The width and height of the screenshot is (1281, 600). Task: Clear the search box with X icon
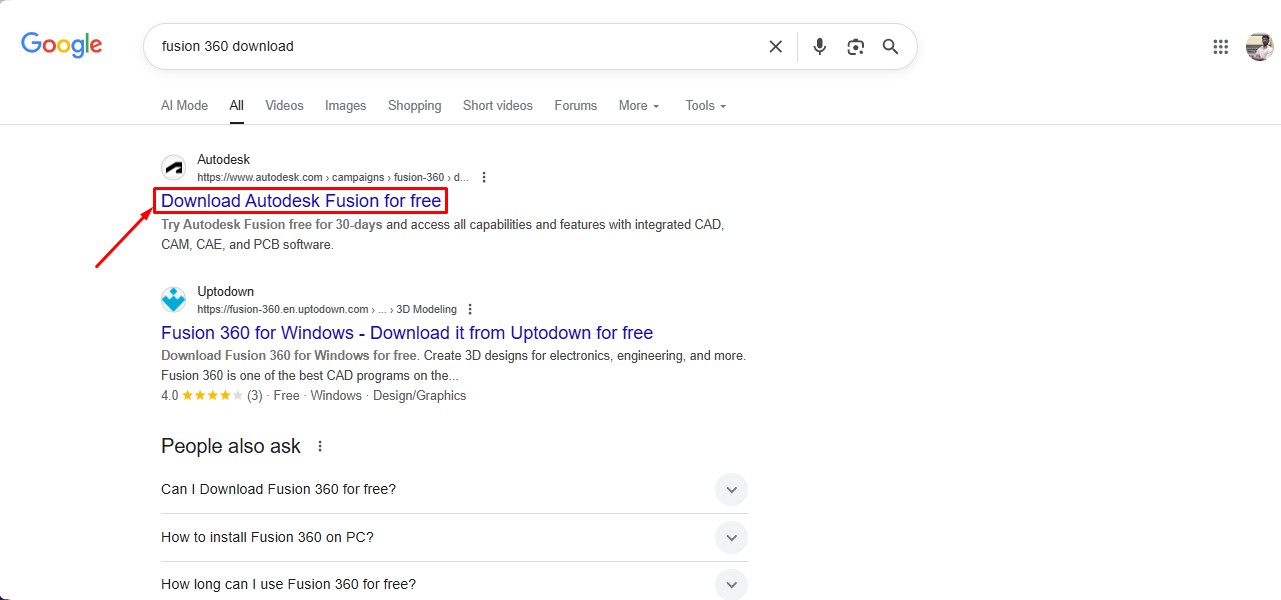[775, 47]
